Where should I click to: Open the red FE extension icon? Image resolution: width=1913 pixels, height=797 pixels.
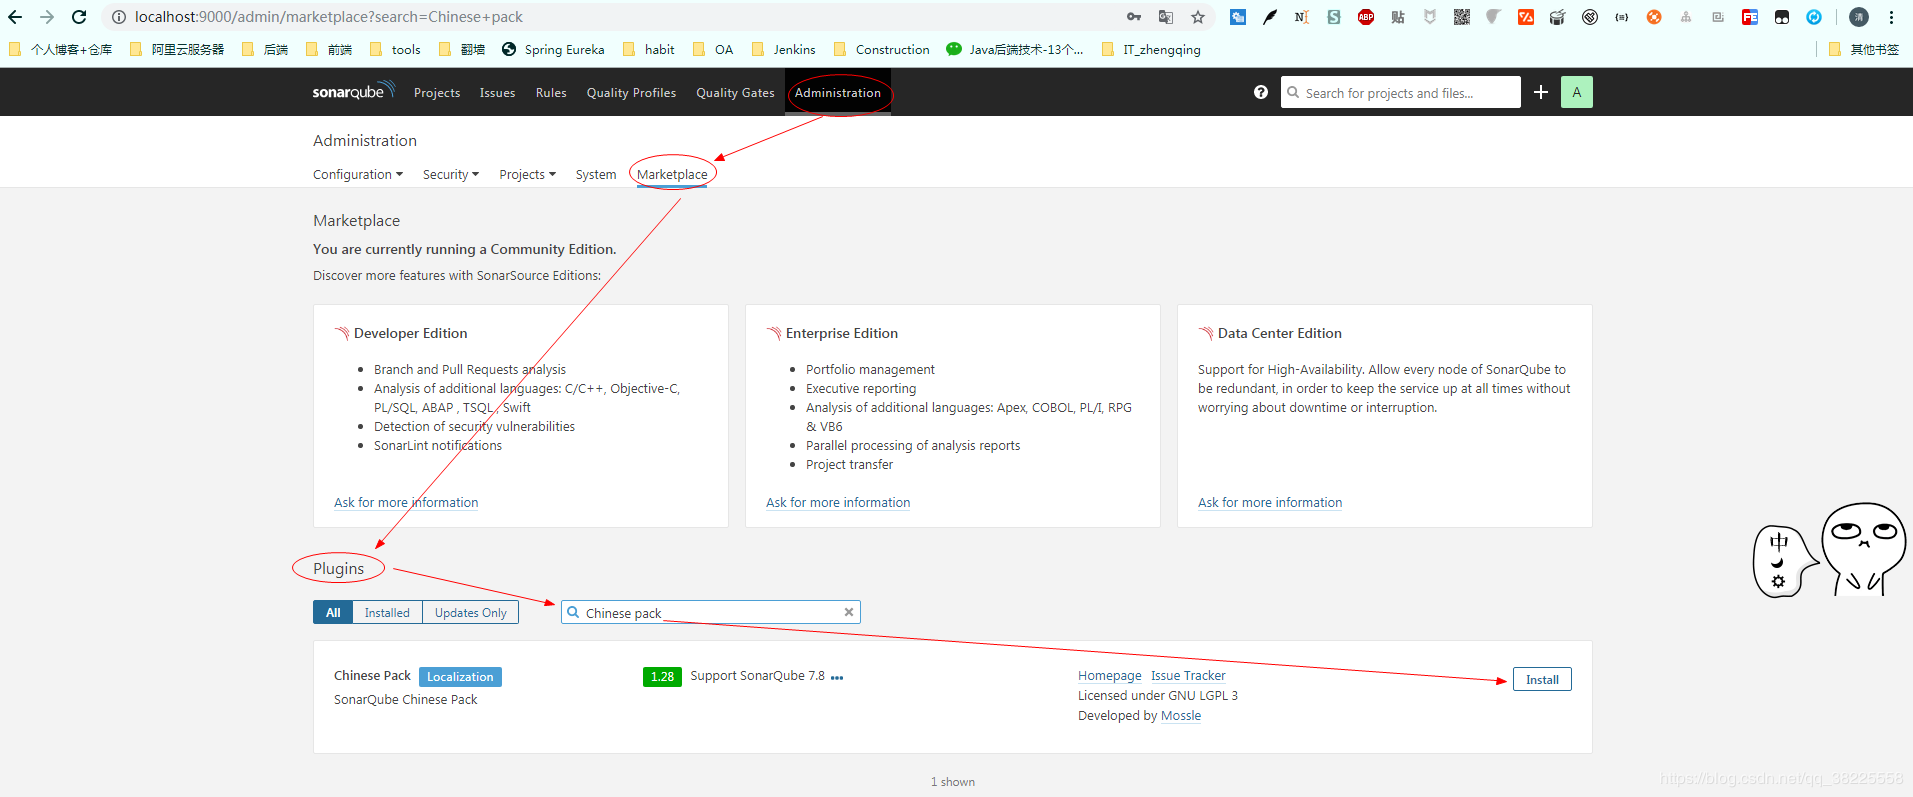tap(1750, 17)
